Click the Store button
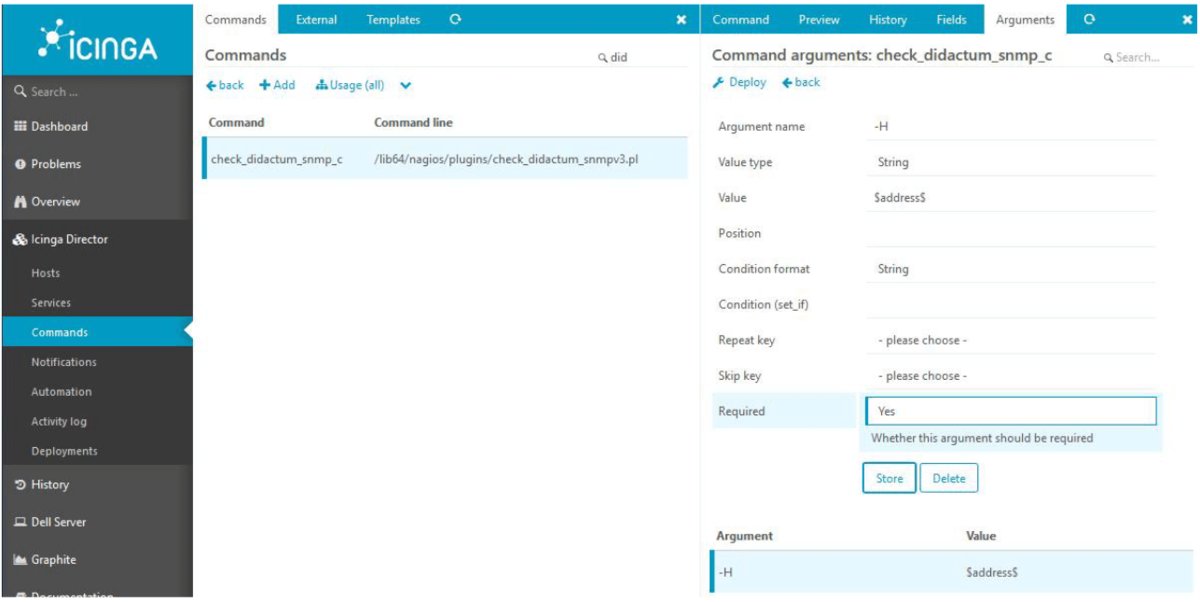The height and width of the screenshot is (602, 1200). click(889, 479)
